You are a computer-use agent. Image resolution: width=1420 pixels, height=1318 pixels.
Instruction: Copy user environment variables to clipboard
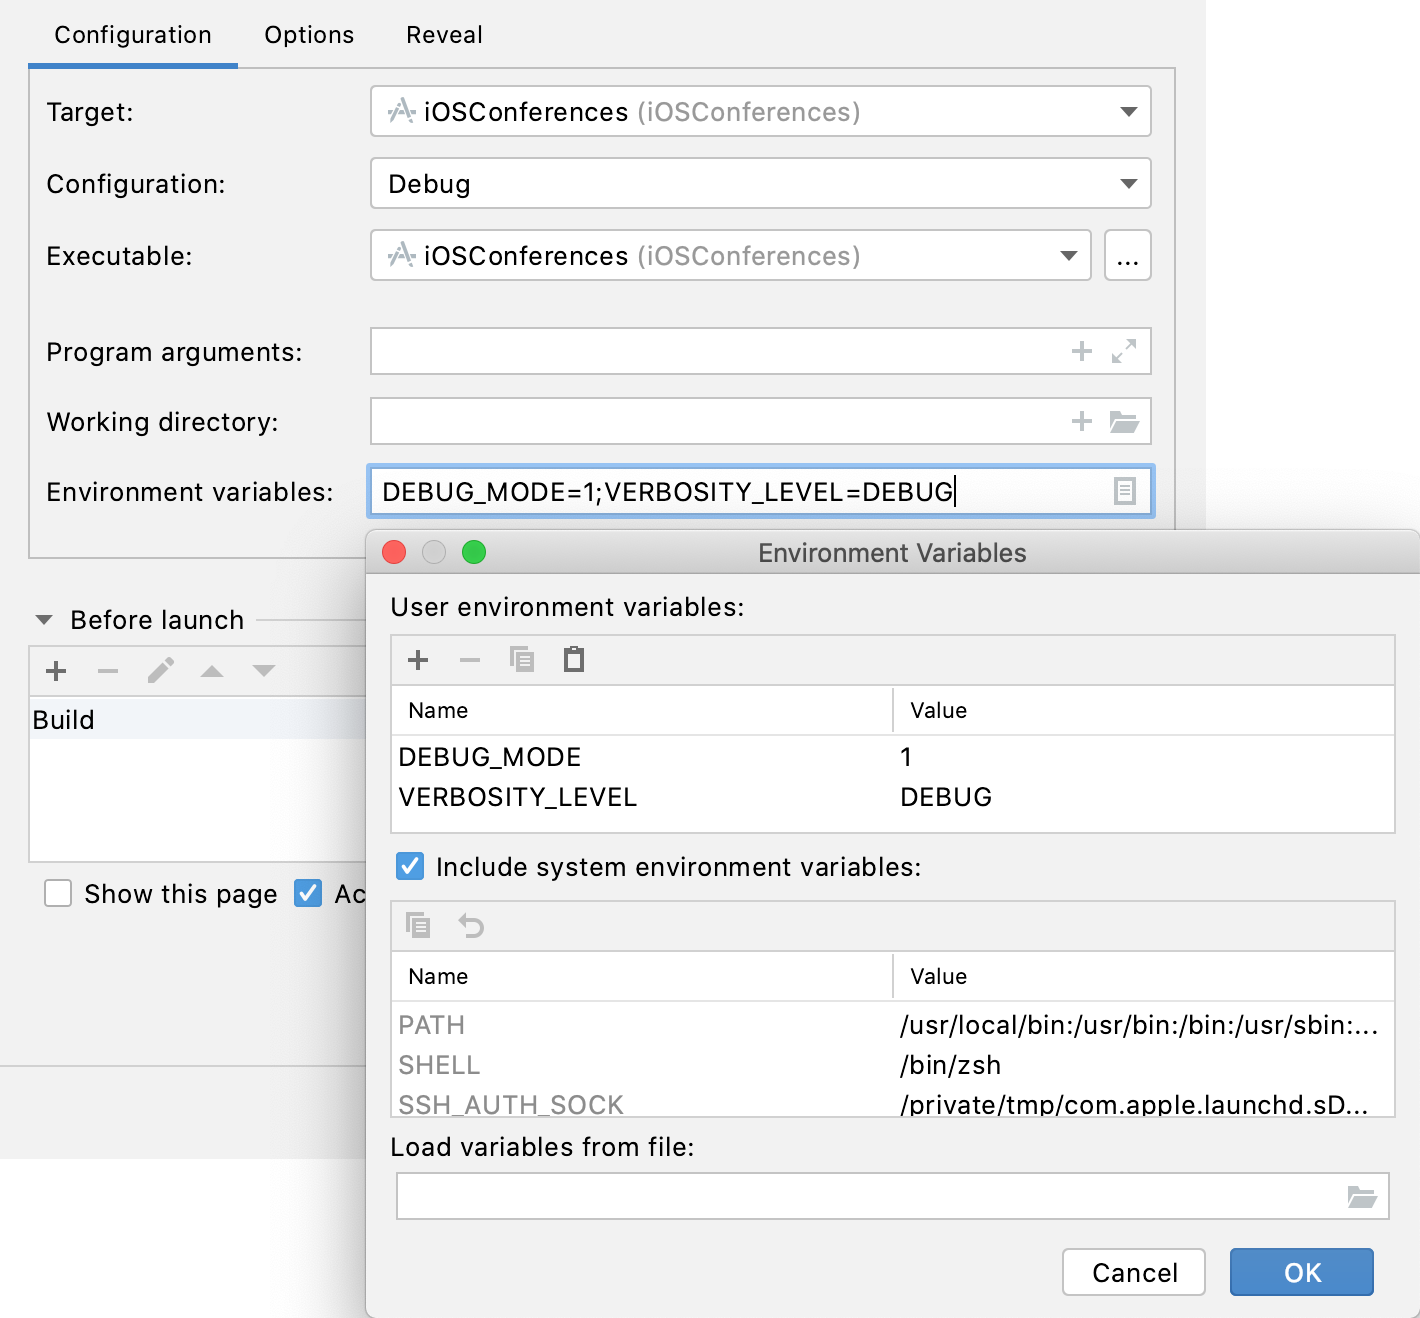[522, 660]
